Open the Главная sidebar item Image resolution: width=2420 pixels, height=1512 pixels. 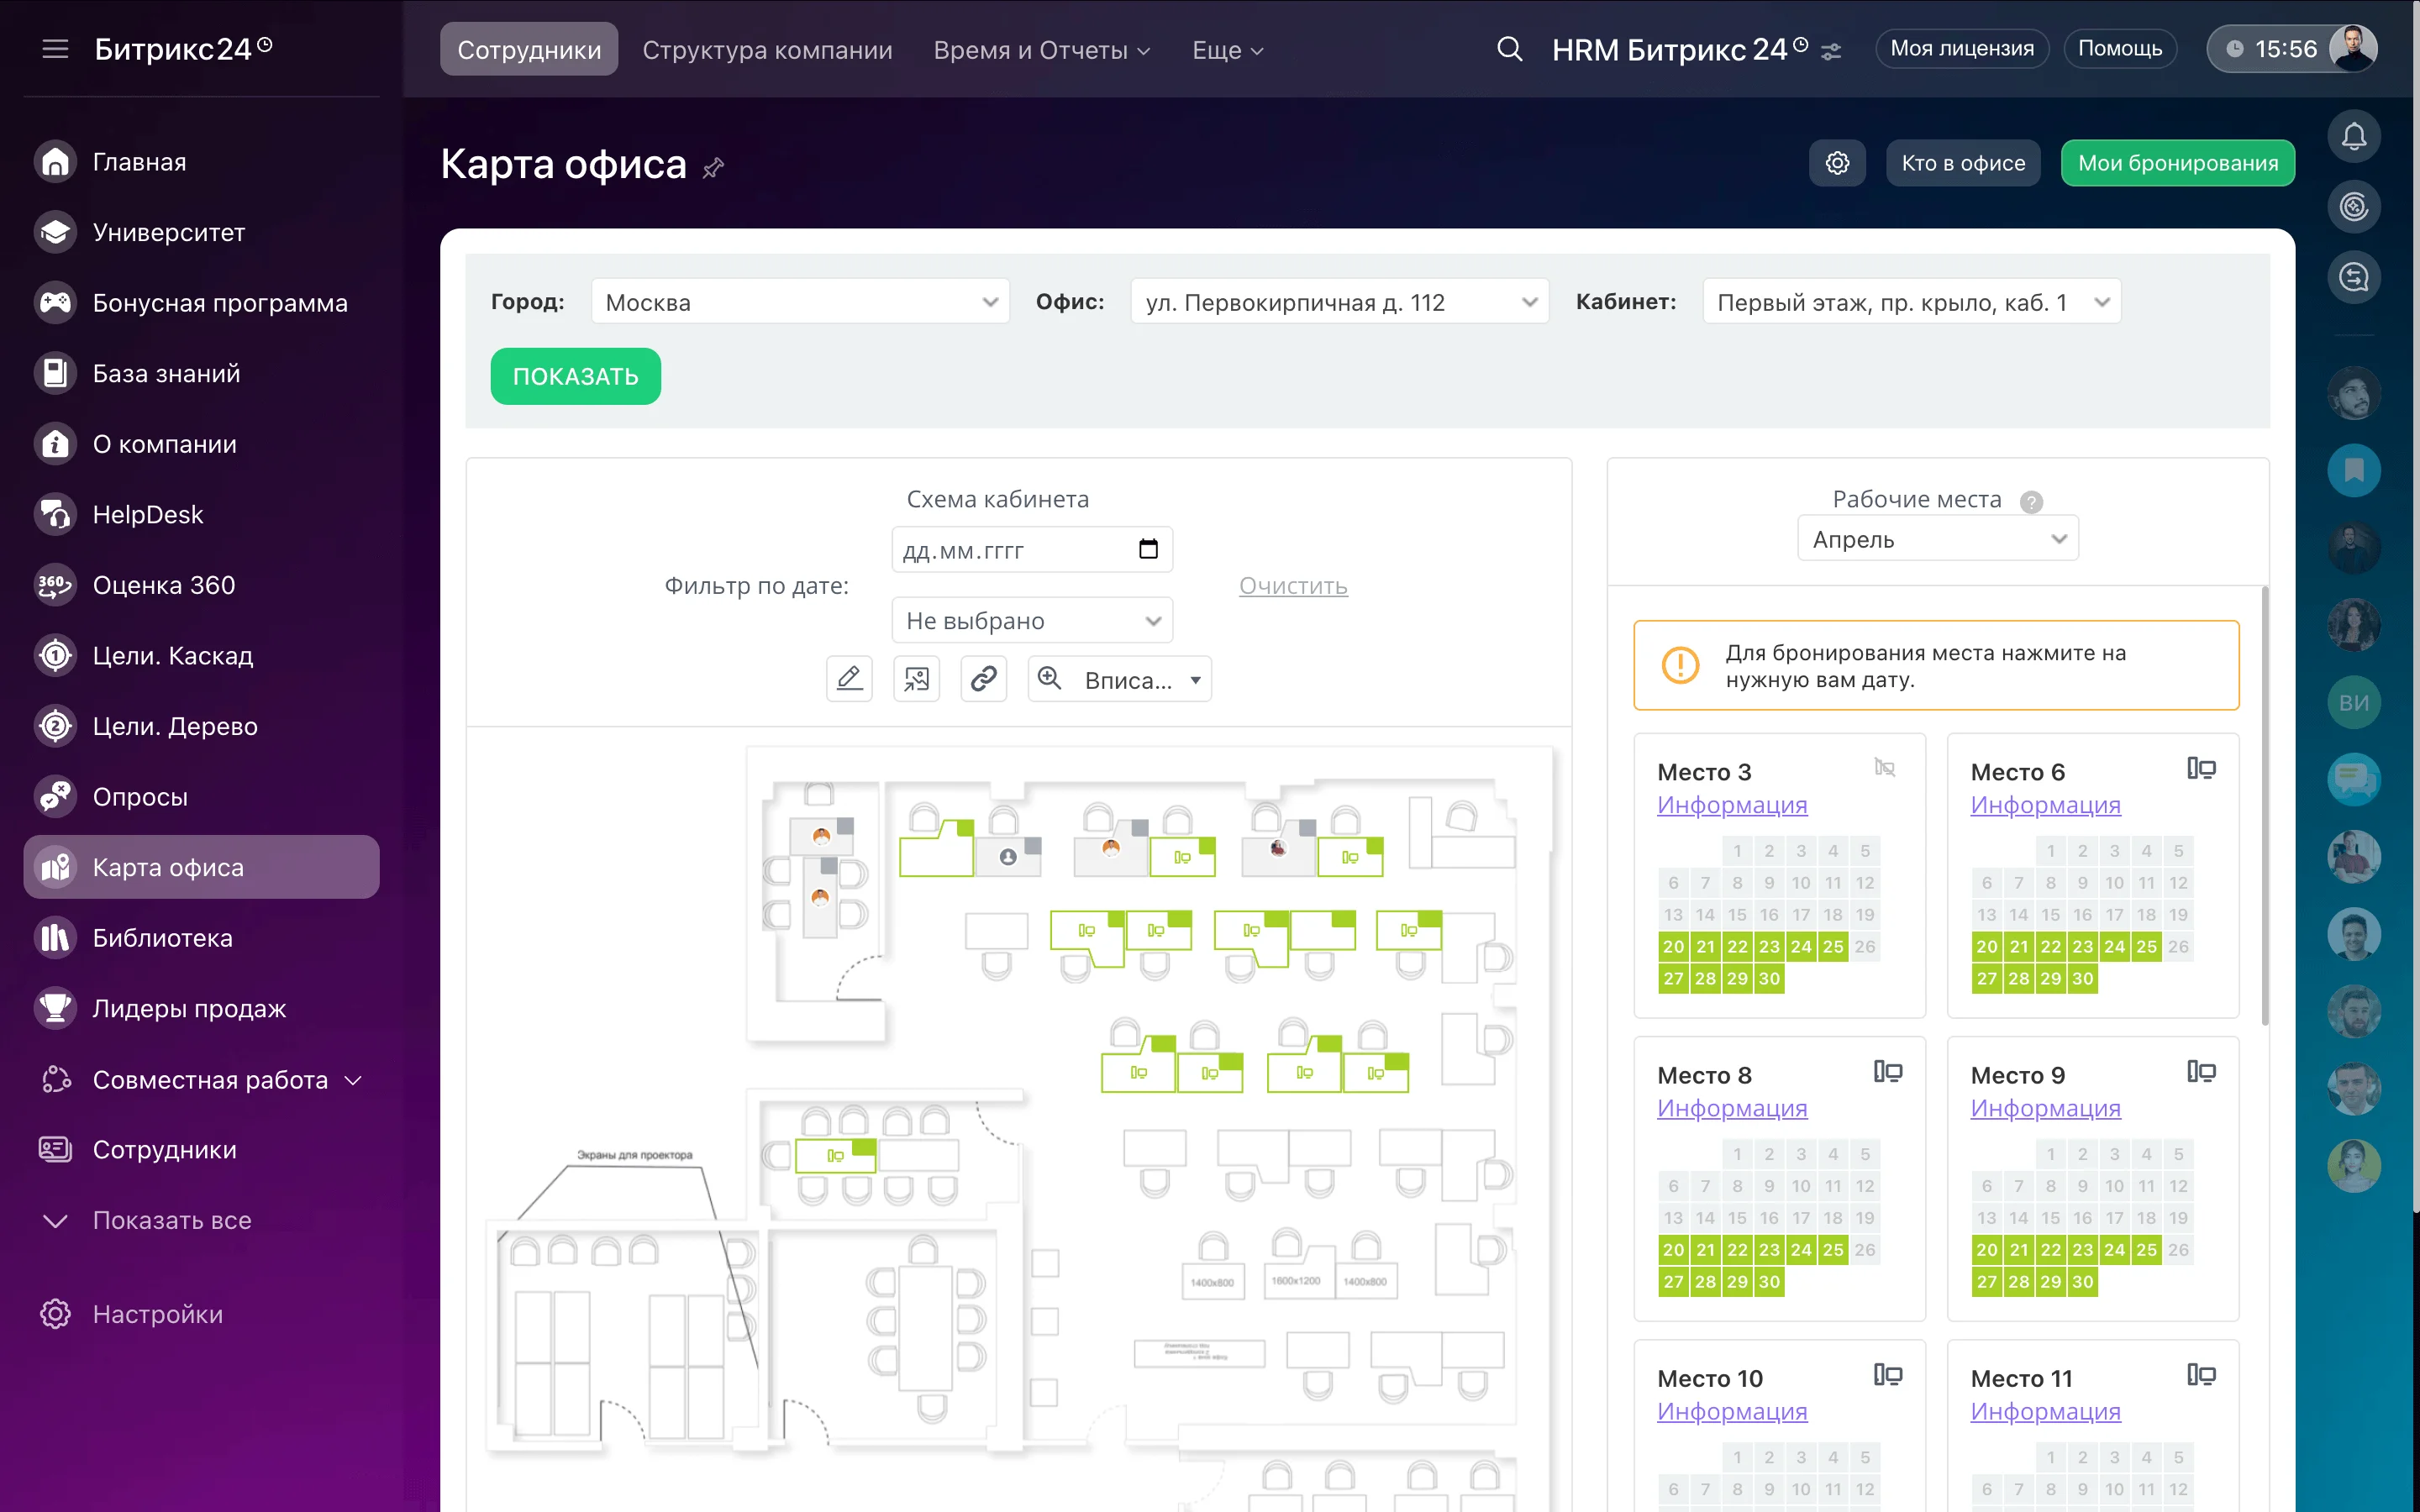(201, 162)
